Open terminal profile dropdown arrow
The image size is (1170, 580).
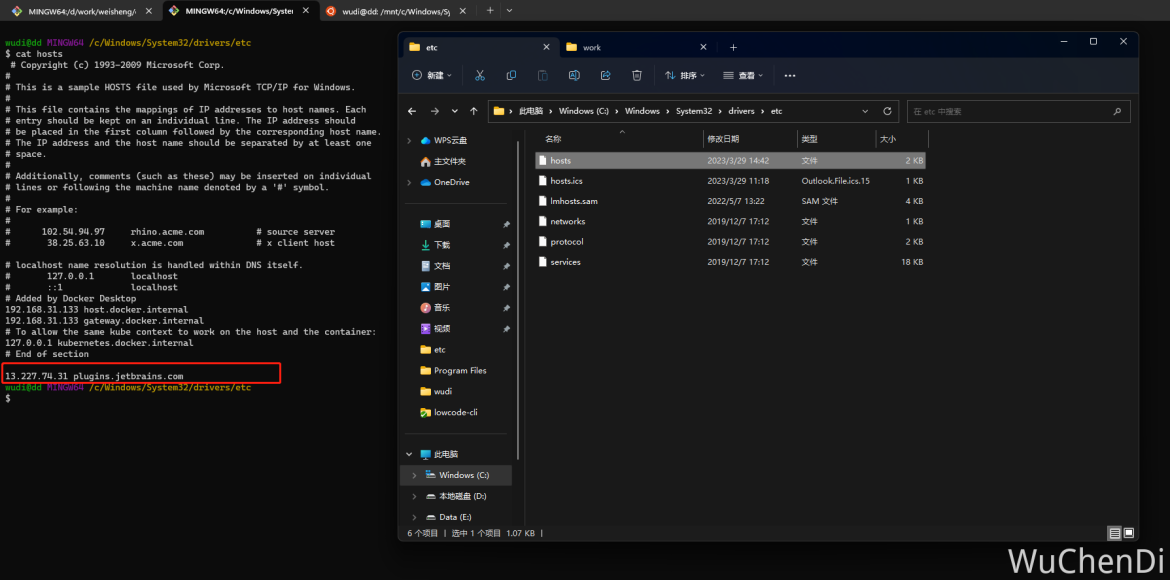coord(509,10)
